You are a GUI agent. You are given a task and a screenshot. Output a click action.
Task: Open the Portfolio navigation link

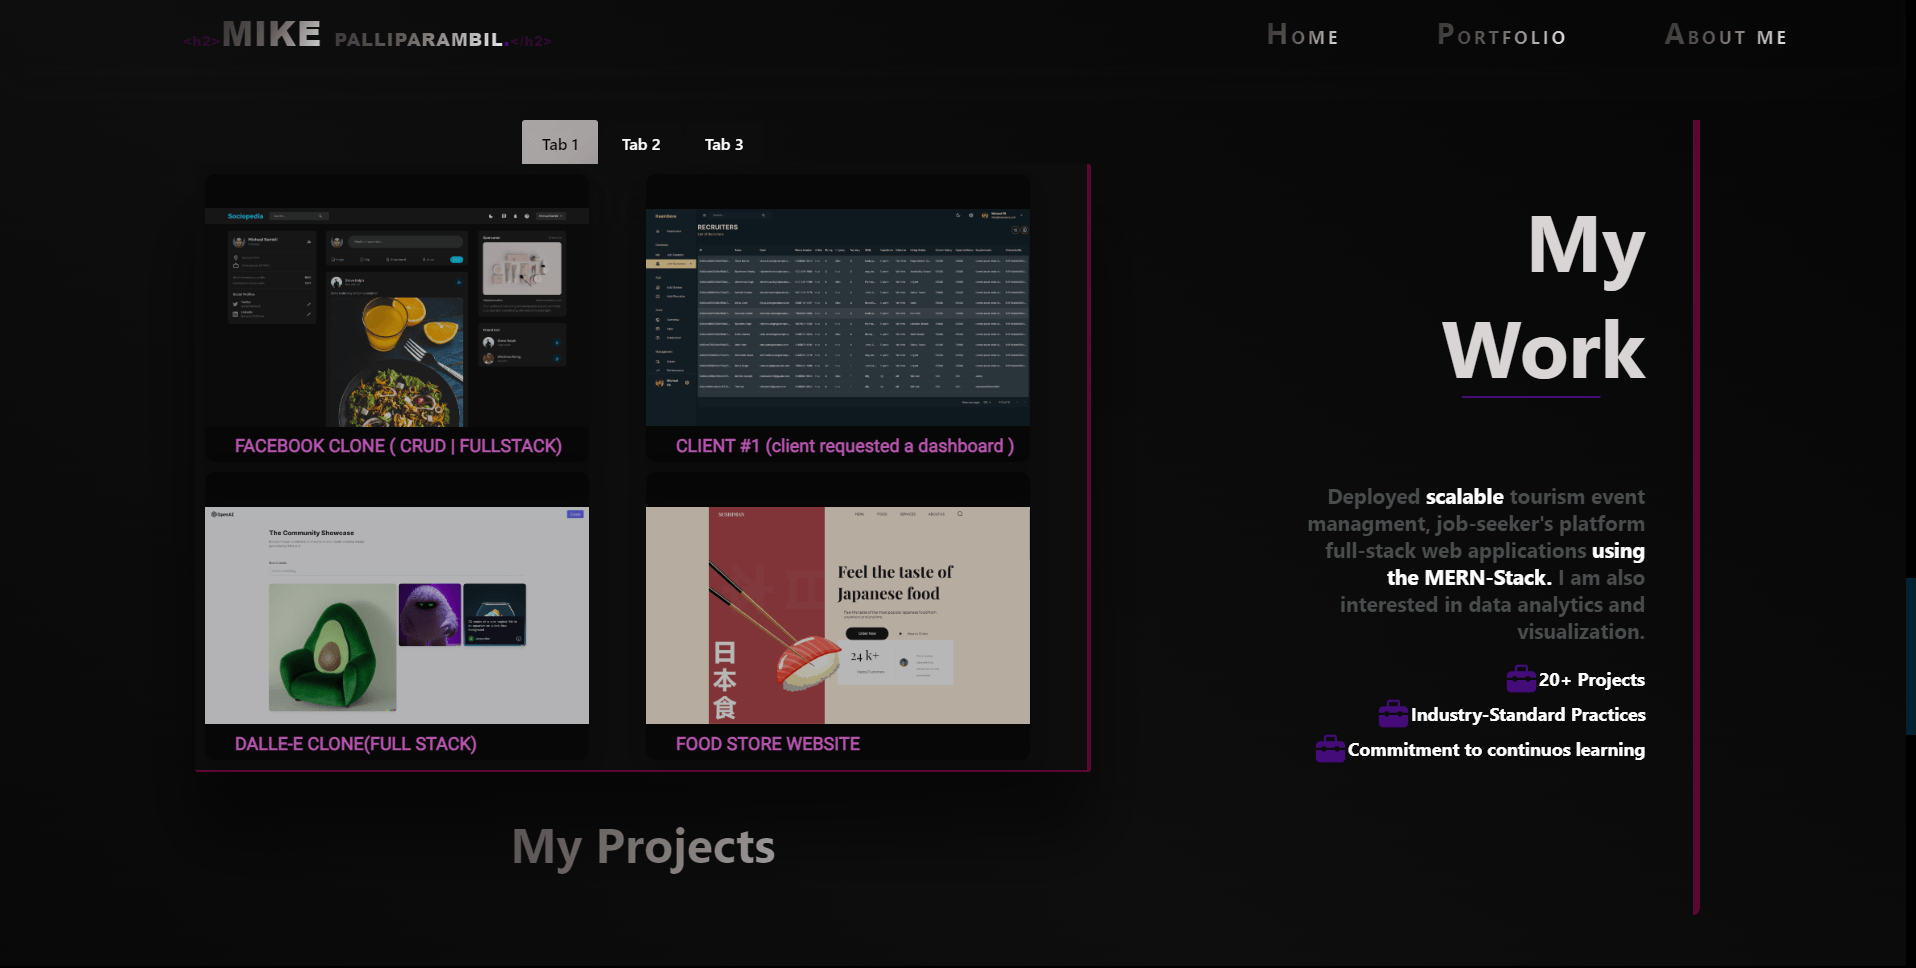[x=1501, y=35]
